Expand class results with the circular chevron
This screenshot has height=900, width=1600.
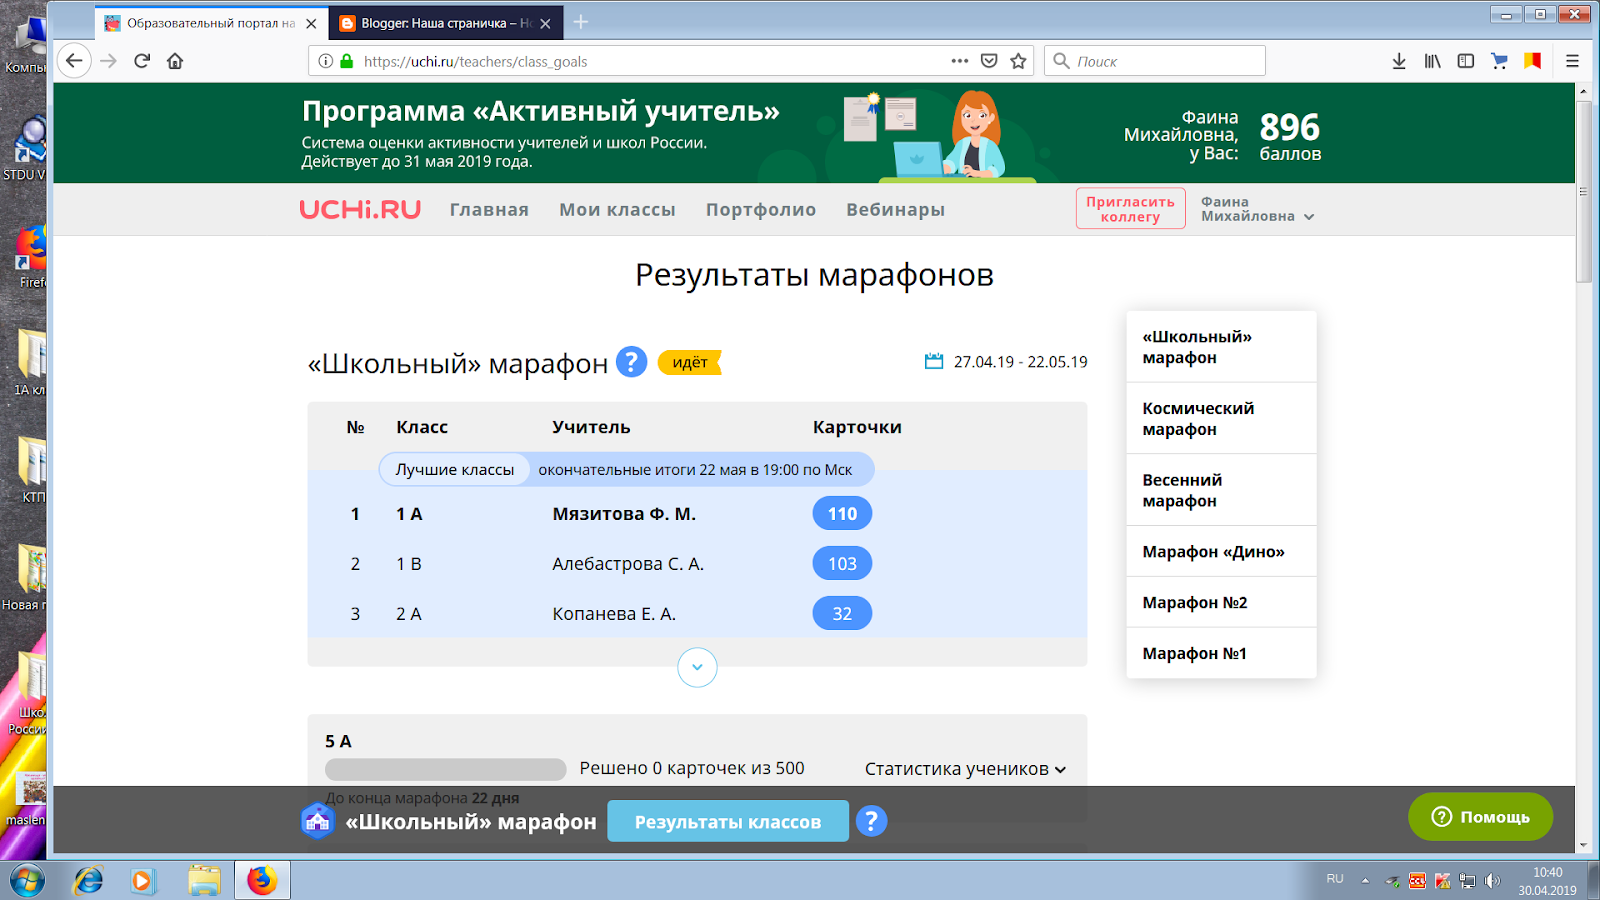click(697, 667)
